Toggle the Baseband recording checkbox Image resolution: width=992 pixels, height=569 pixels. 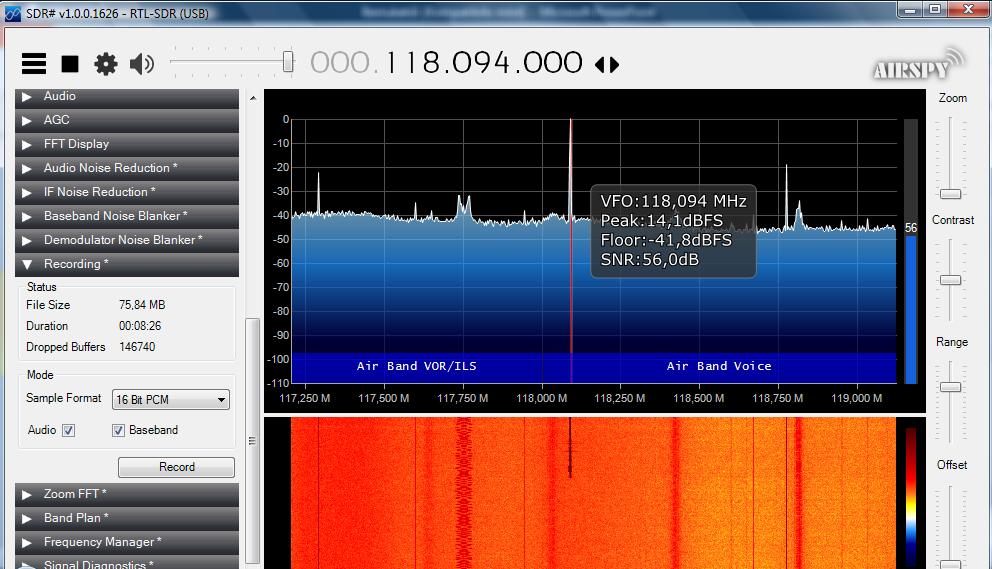click(118, 430)
